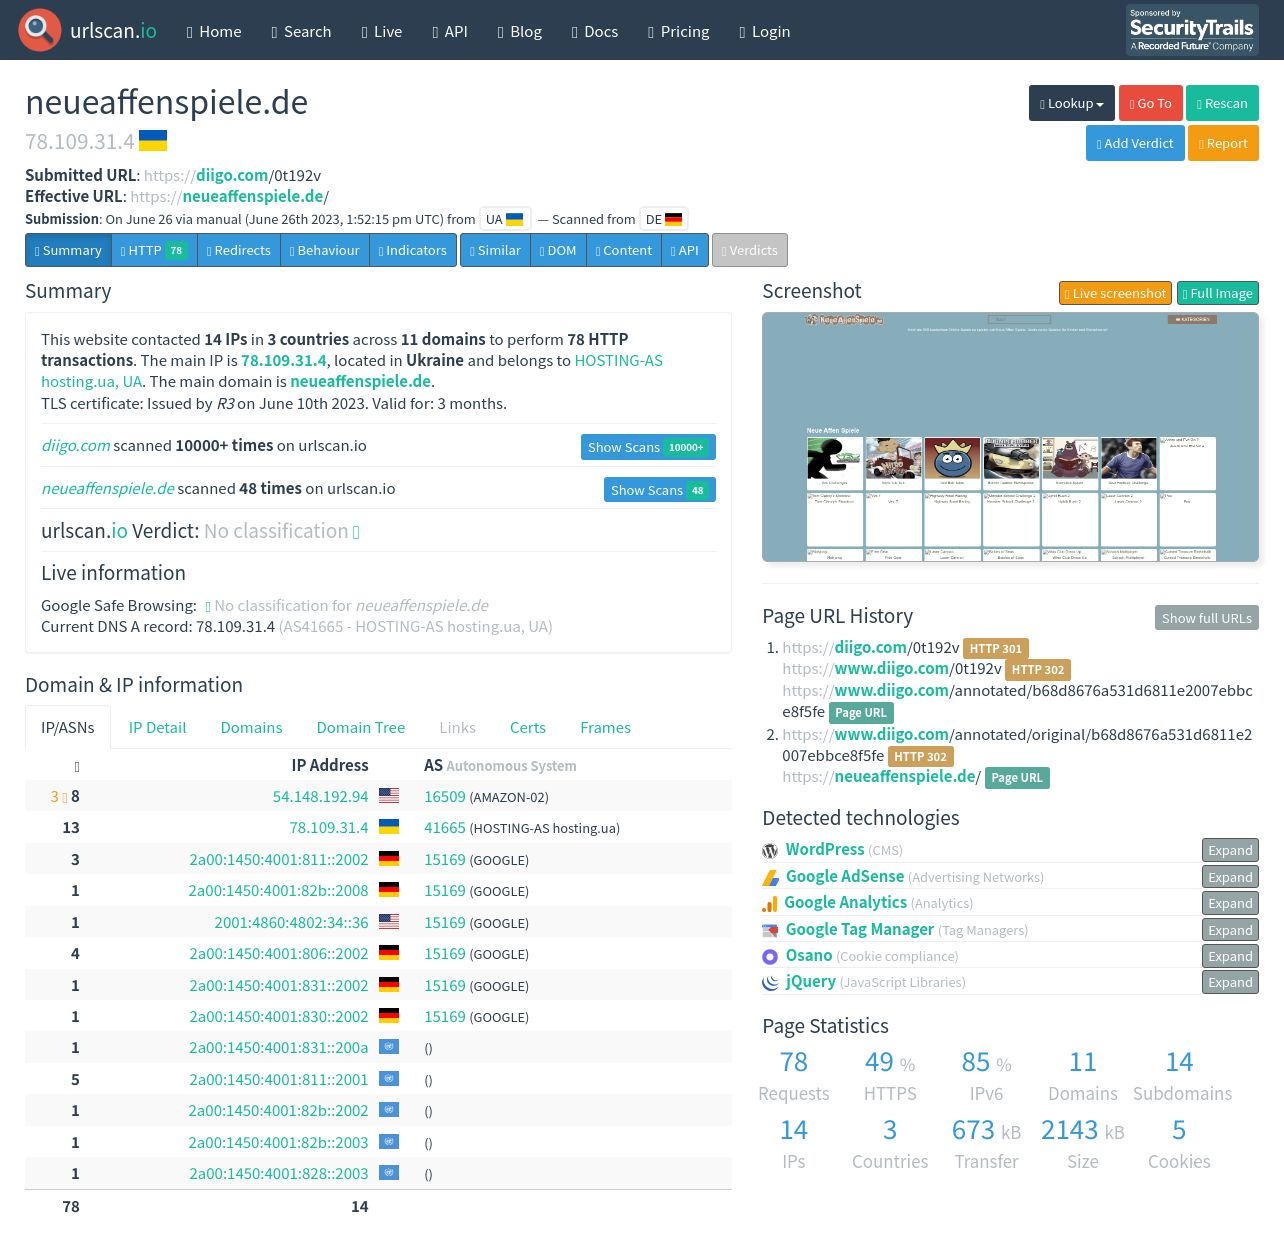
Task: Open the Live screenshot button
Action: (x=1115, y=293)
